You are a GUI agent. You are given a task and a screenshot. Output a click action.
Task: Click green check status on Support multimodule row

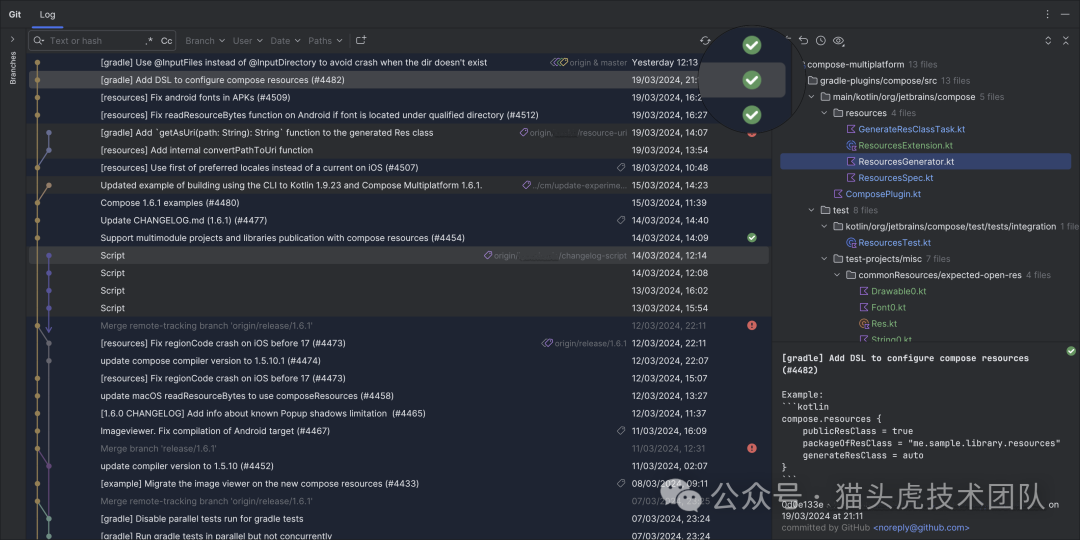click(751, 238)
